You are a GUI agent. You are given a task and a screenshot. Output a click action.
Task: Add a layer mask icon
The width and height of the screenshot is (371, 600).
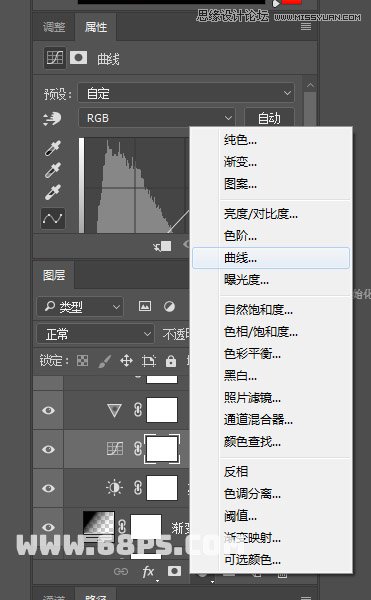pos(174,571)
